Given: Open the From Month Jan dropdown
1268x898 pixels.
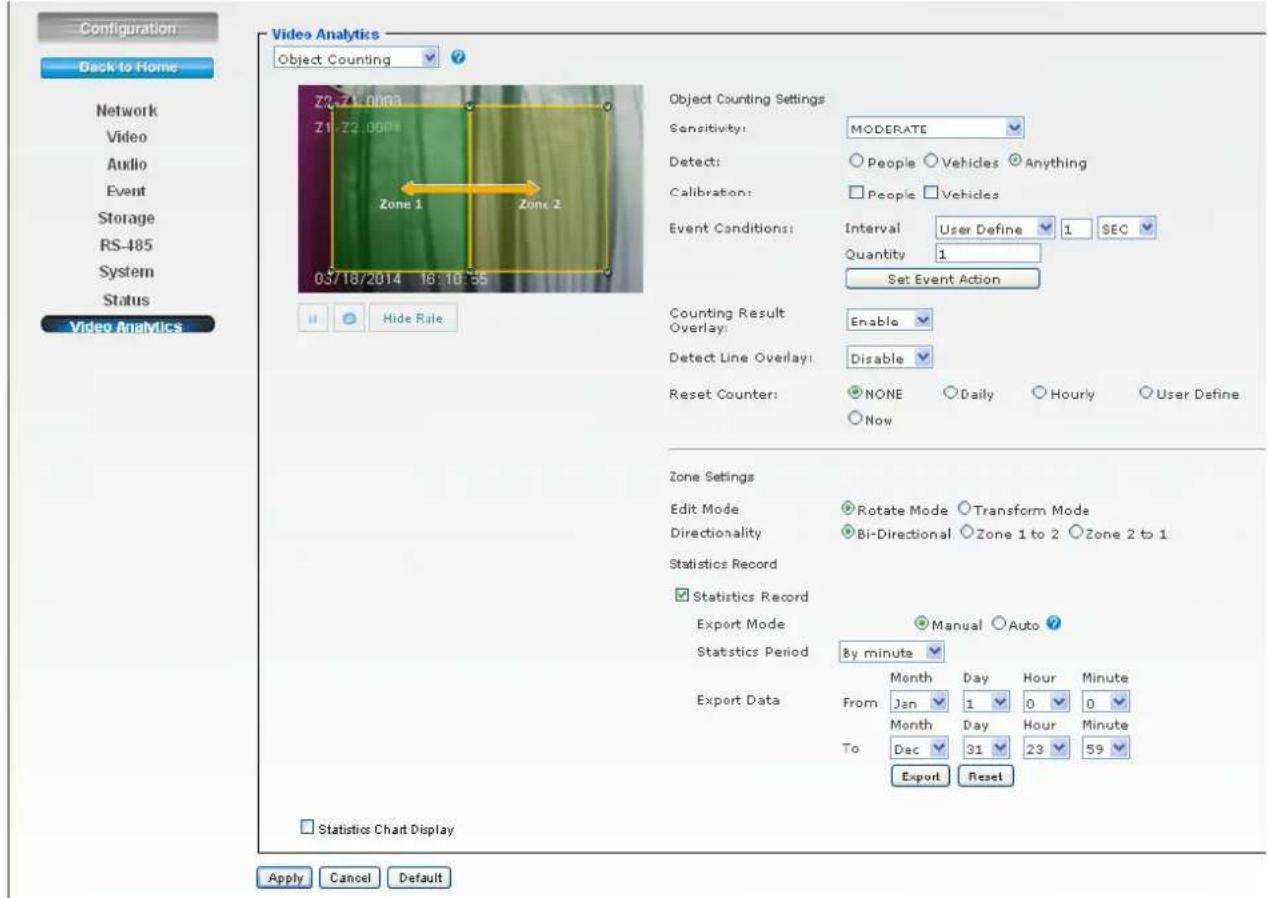Looking at the screenshot, I should [917, 703].
